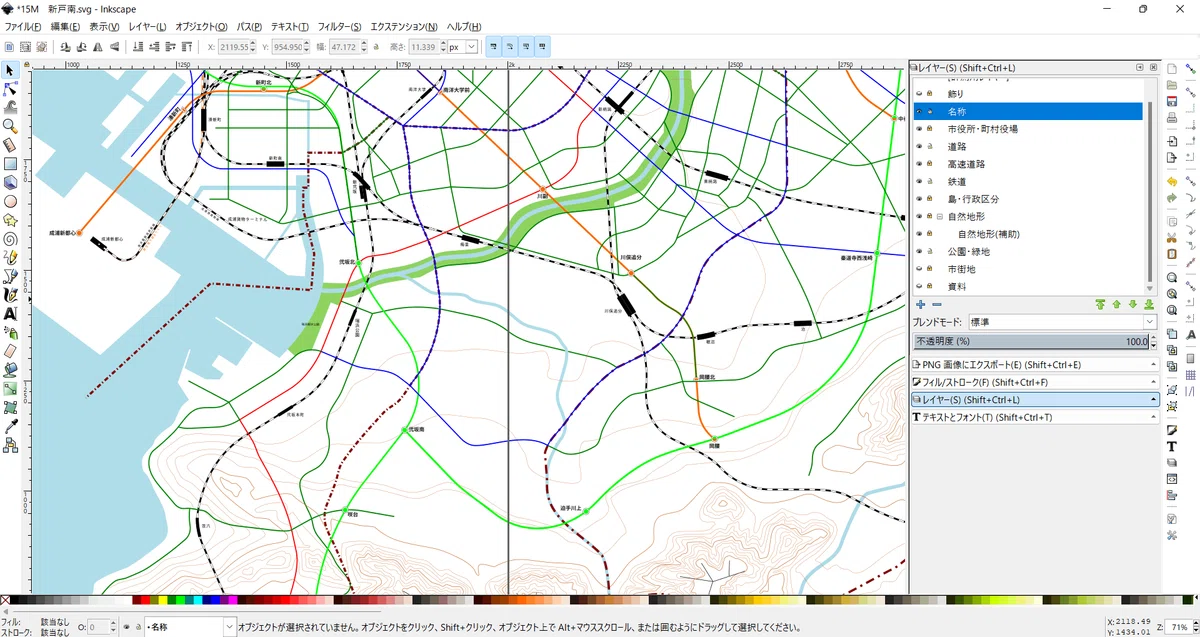Toggle visibility of 飾り layer

coord(919,94)
